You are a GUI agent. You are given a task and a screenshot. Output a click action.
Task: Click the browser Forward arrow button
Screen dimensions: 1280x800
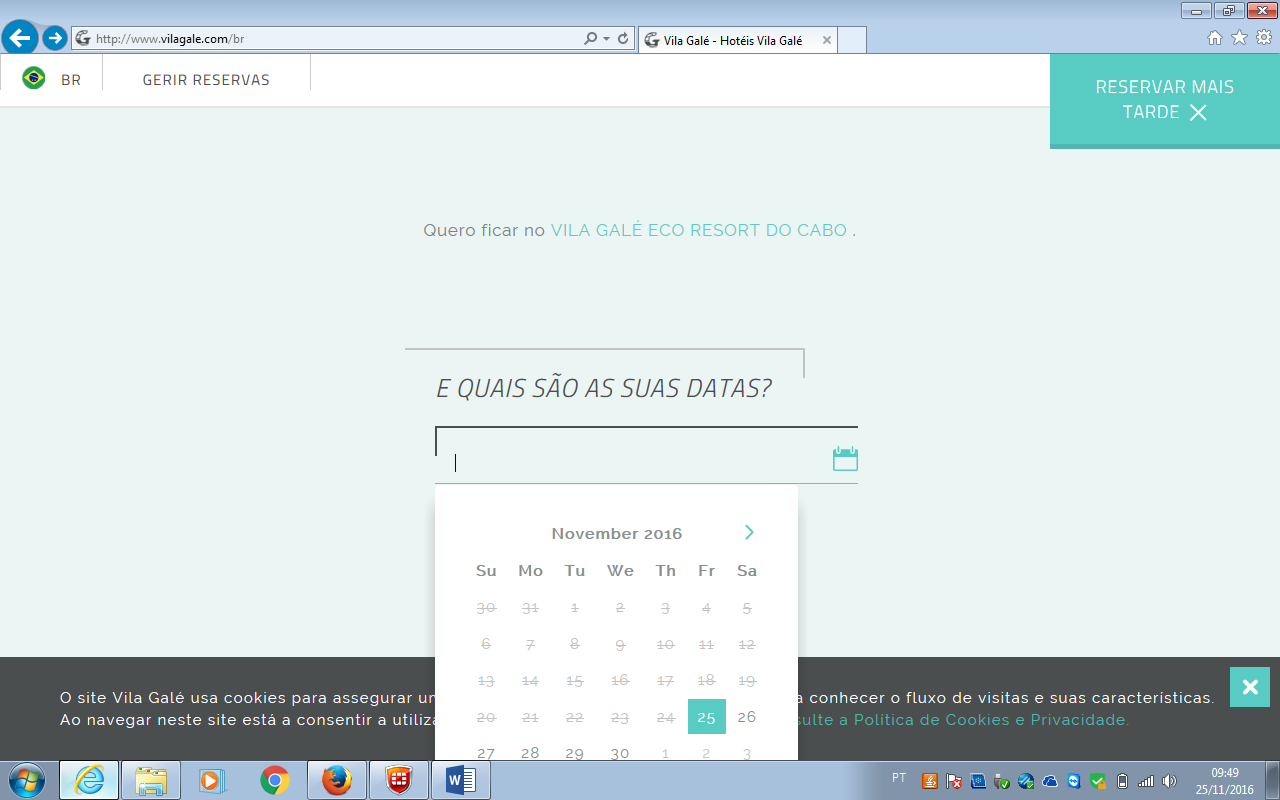[55, 38]
